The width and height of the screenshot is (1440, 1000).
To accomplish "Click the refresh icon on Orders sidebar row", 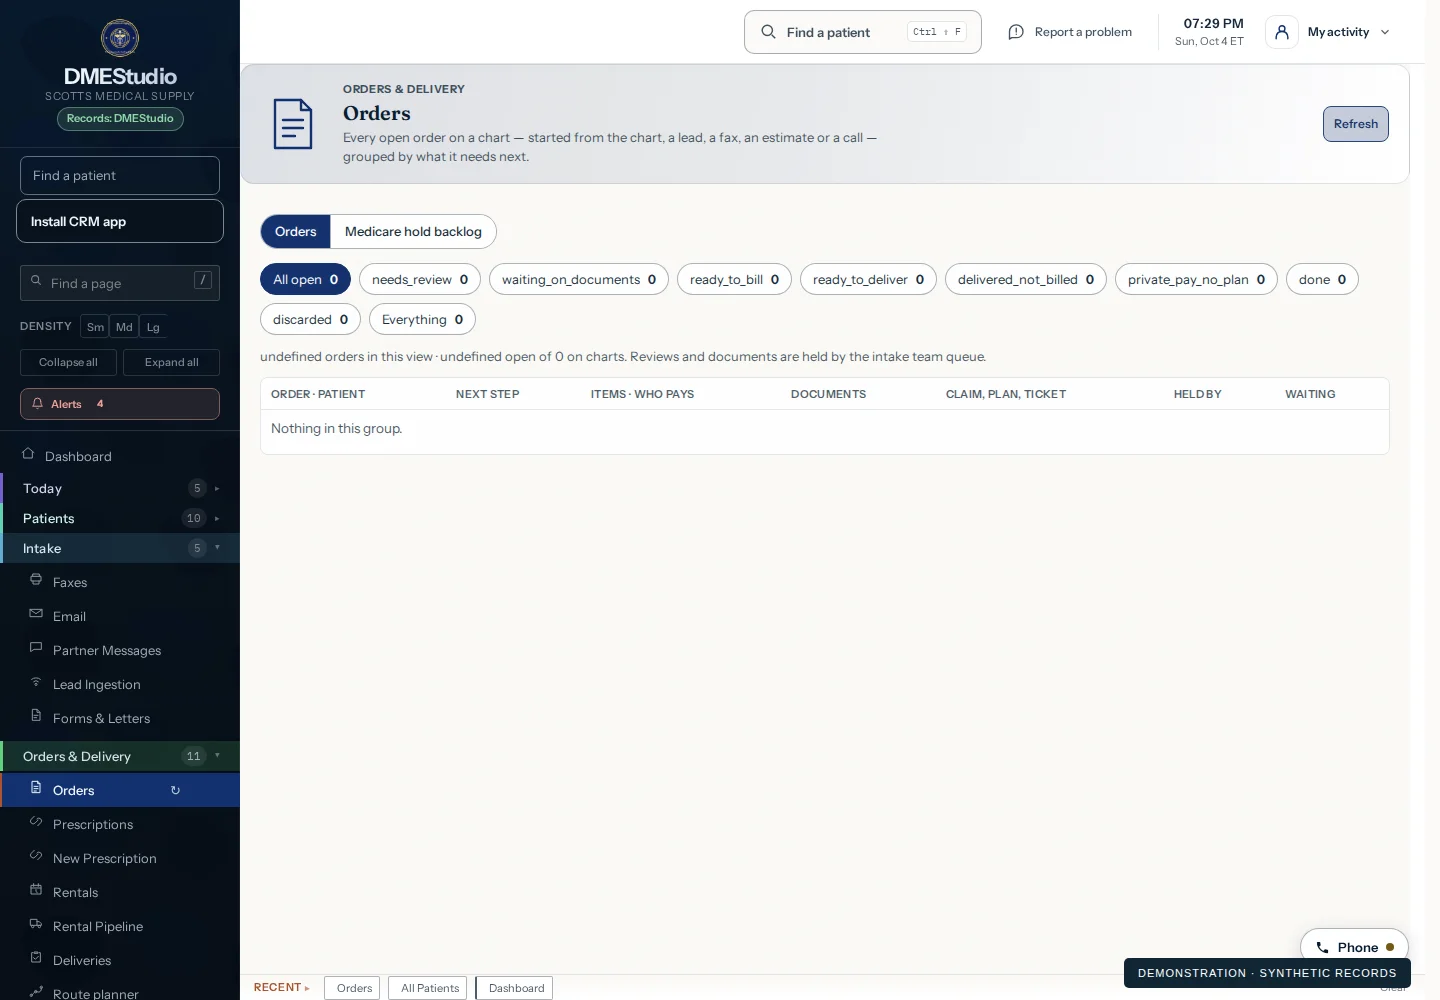I will 175,790.
